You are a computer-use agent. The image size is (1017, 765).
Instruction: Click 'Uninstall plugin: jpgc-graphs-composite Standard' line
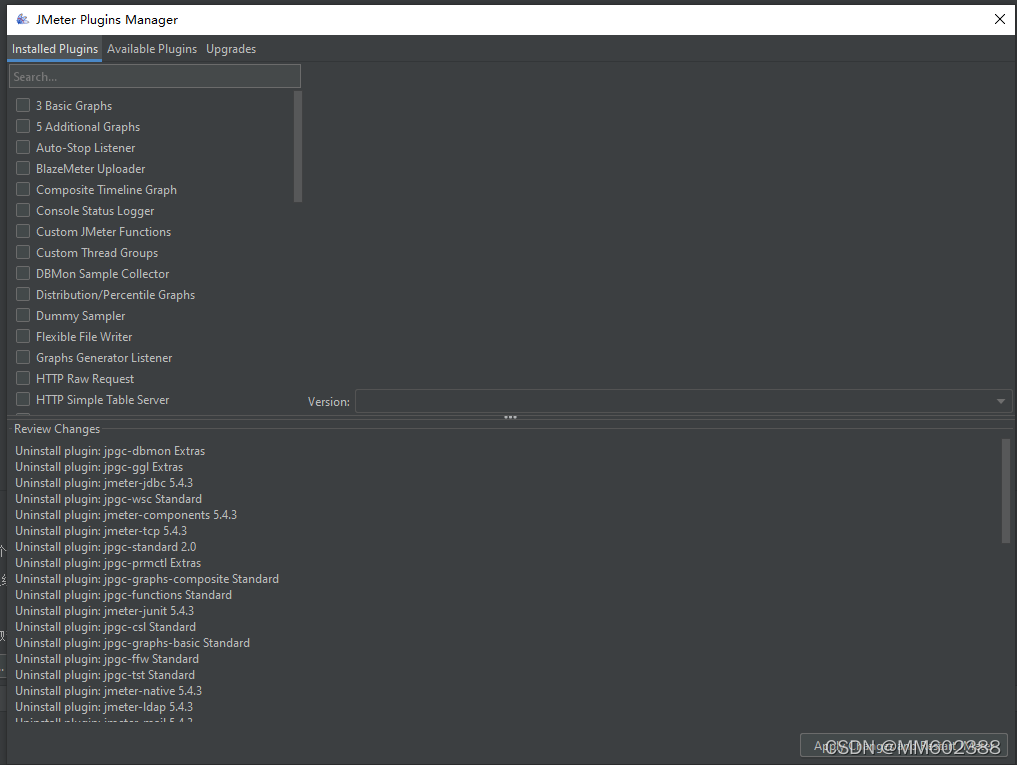pyautogui.click(x=147, y=579)
